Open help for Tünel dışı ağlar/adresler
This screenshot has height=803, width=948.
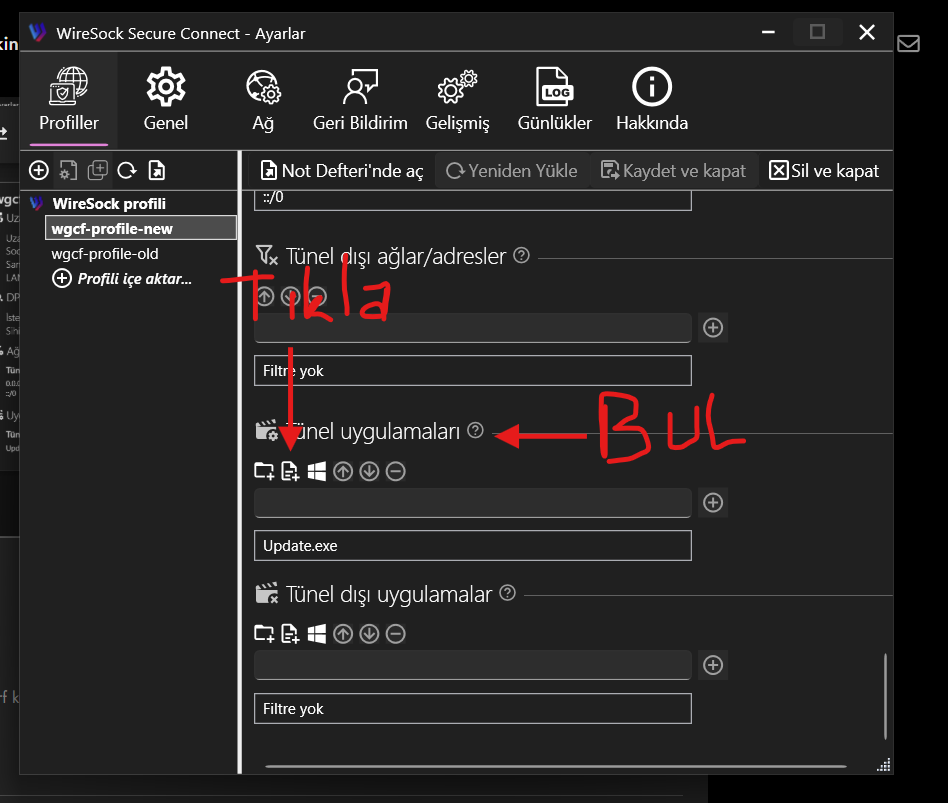(x=521, y=256)
